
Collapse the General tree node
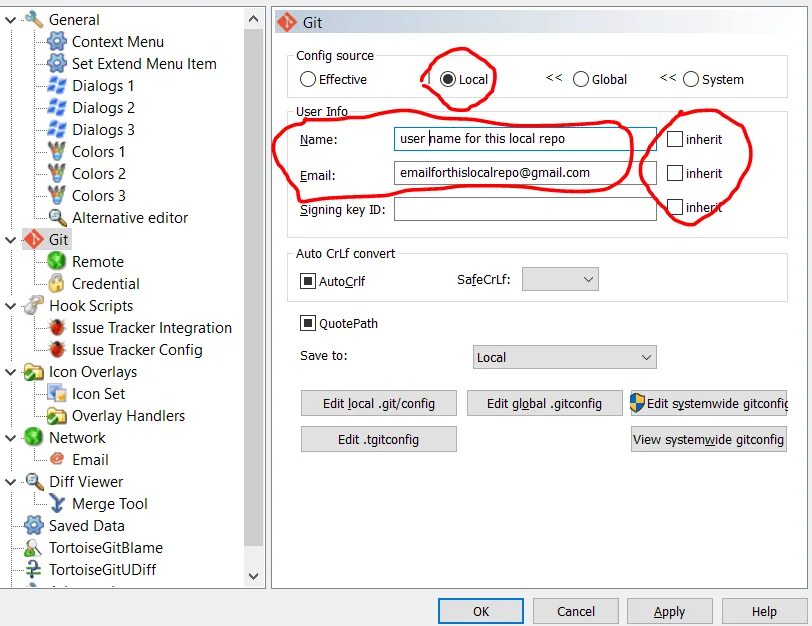[10, 20]
